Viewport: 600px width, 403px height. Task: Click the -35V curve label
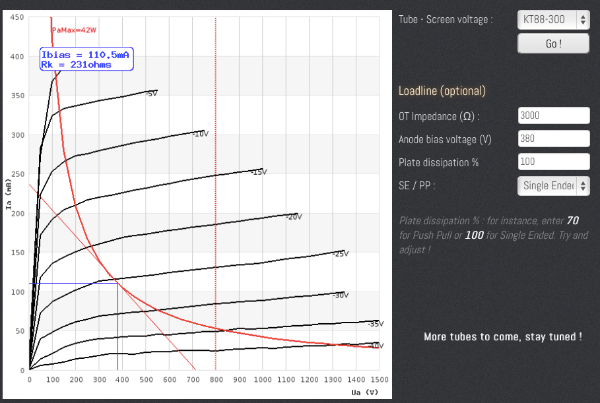click(375, 324)
